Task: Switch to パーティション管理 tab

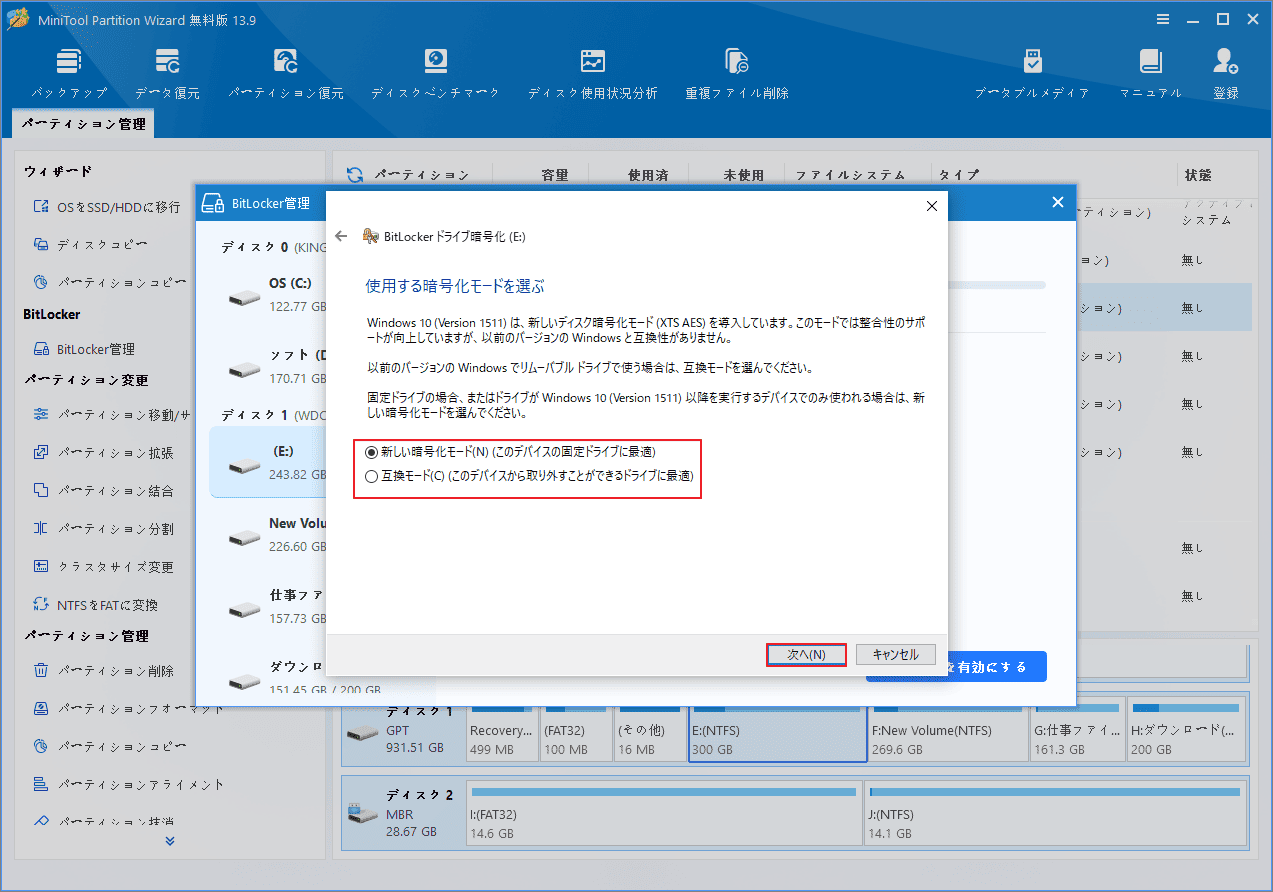Action: [84, 125]
